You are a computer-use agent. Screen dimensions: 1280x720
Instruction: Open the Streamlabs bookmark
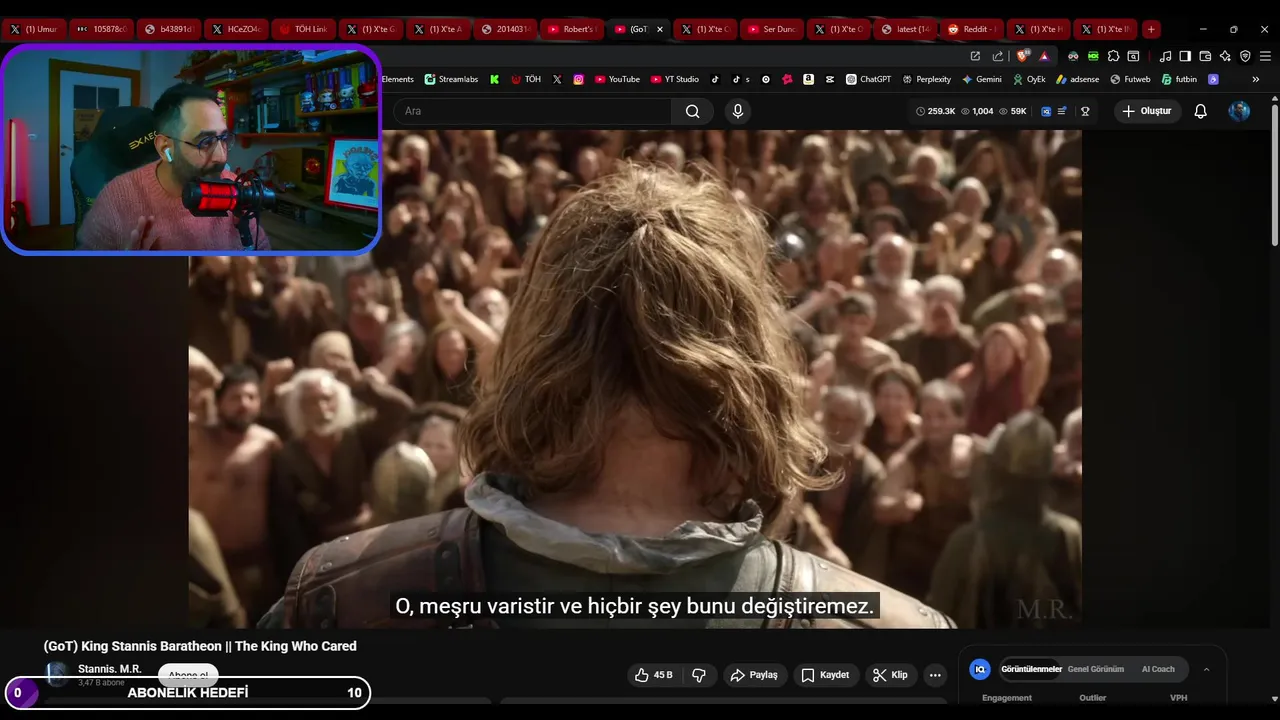click(x=451, y=79)
